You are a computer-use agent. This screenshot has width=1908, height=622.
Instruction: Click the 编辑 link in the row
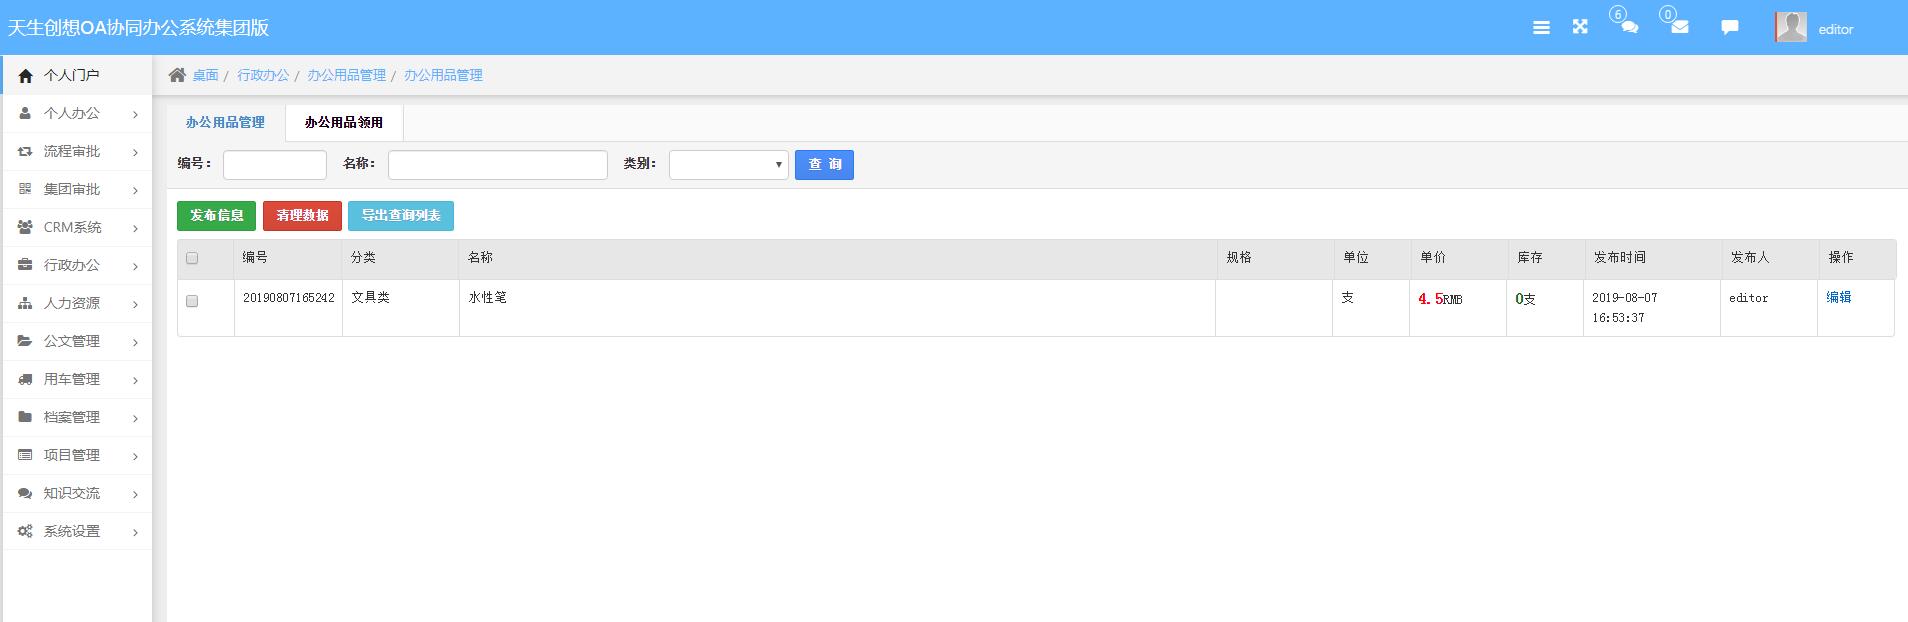pyautogui.click(x=1838, y=297)
